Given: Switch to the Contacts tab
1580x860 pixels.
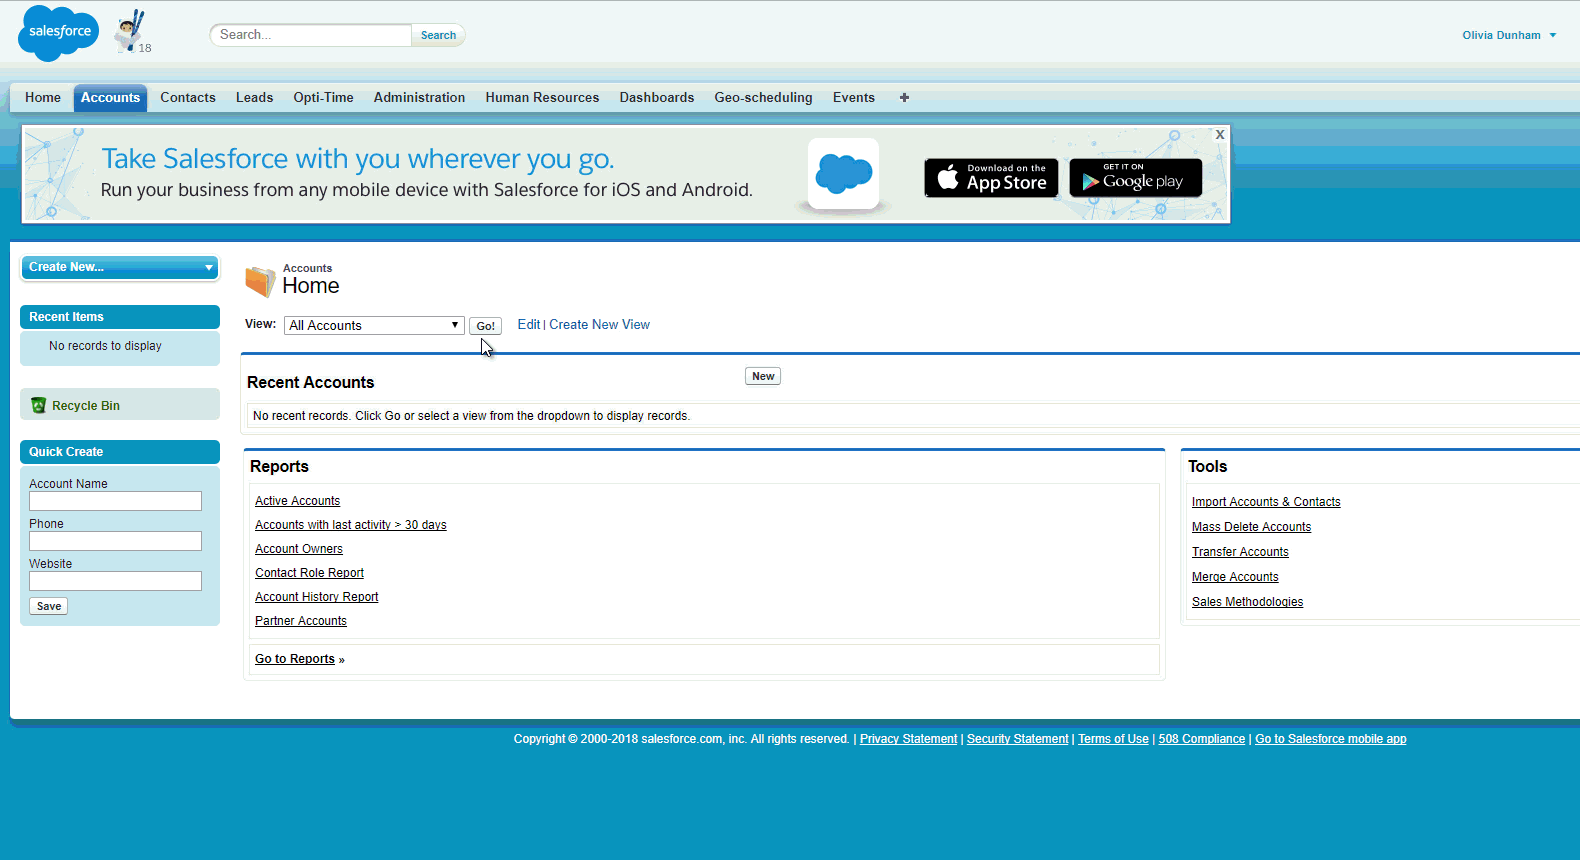Looking at the screenshot, I should pyautogui.click(x=188, y=98).
